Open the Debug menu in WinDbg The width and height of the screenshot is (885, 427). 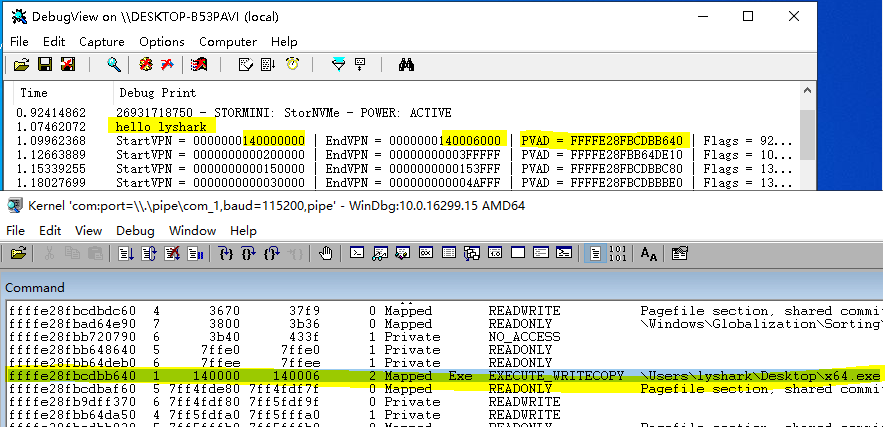[135, 231]
